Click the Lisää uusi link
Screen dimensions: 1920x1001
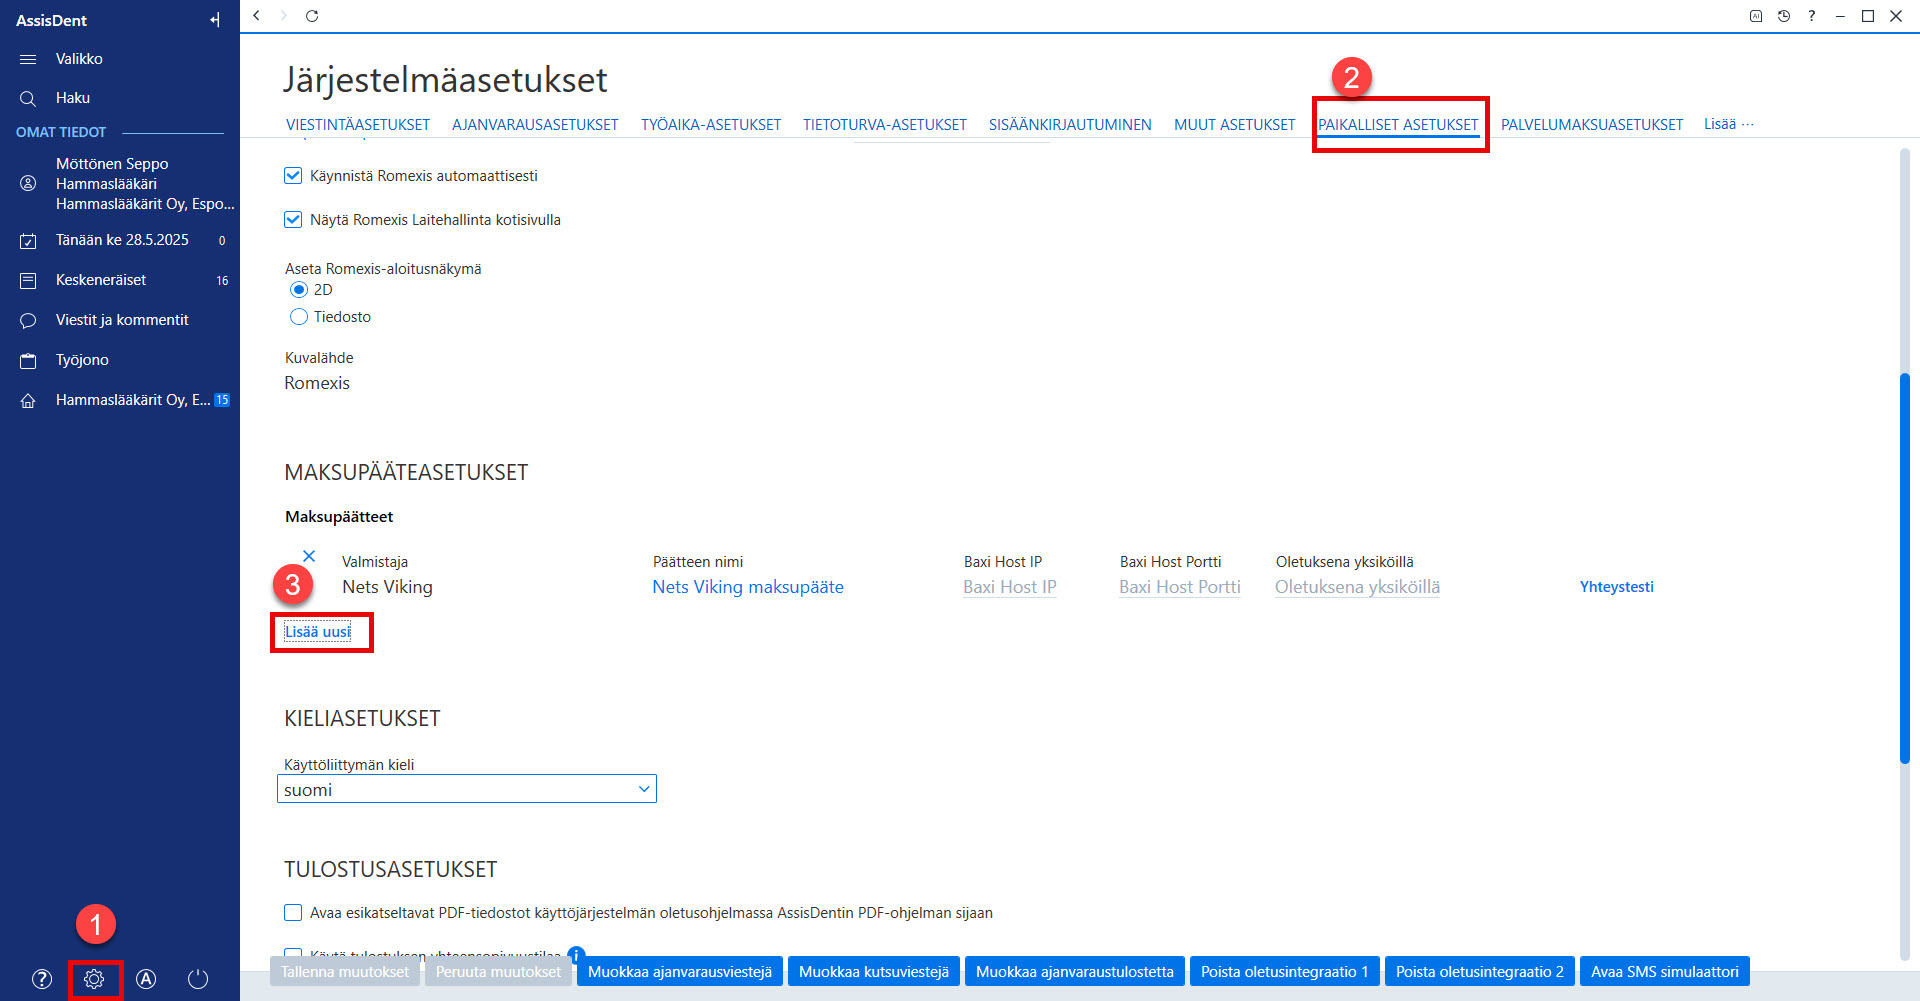point(318,632)
